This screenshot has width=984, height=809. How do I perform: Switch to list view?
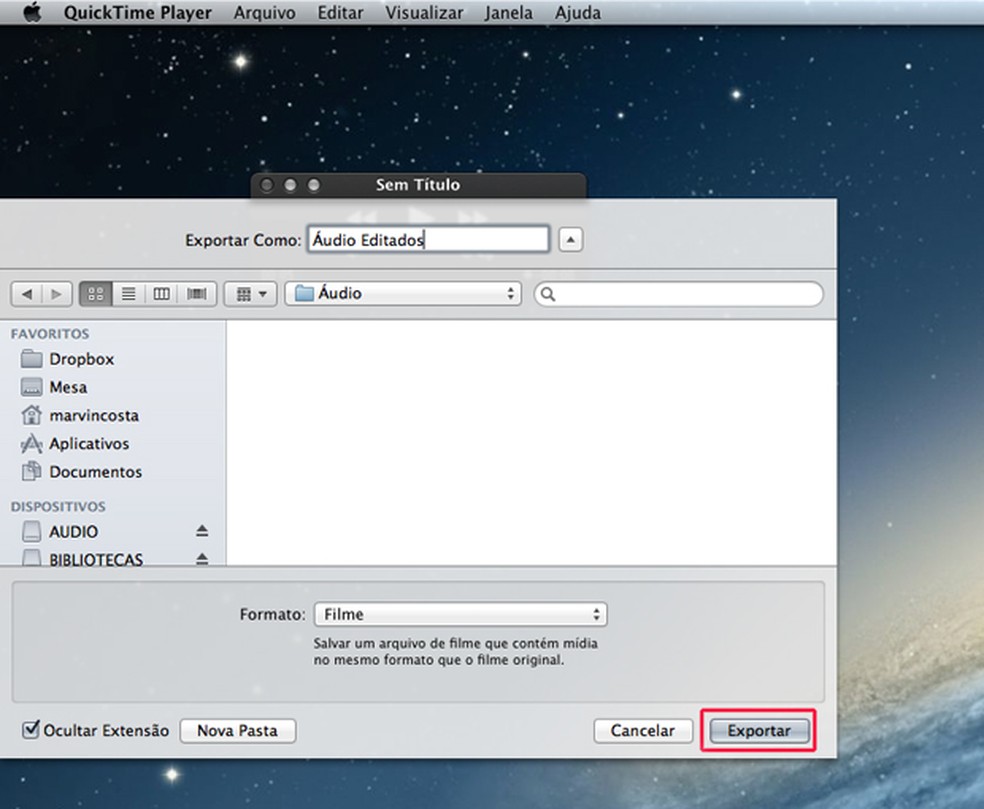129,294
